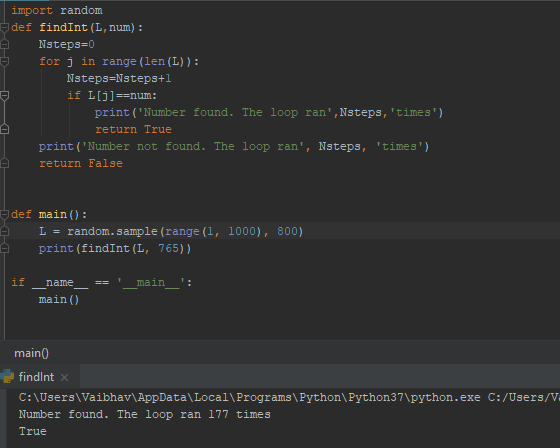
Task: Close the findInt run tab
Action: coord(64,377)
